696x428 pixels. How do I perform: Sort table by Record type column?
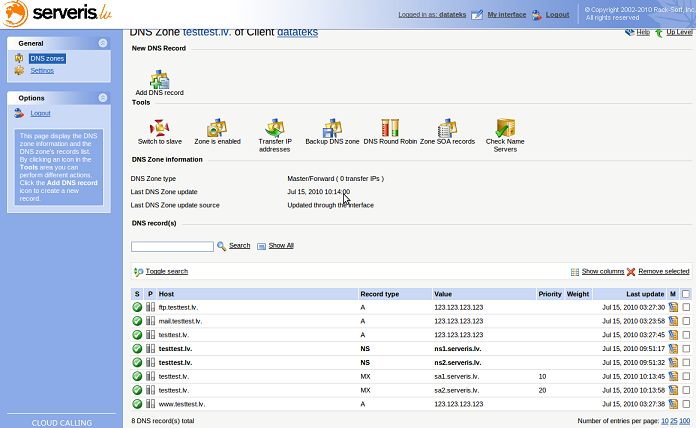coord(380,294)
